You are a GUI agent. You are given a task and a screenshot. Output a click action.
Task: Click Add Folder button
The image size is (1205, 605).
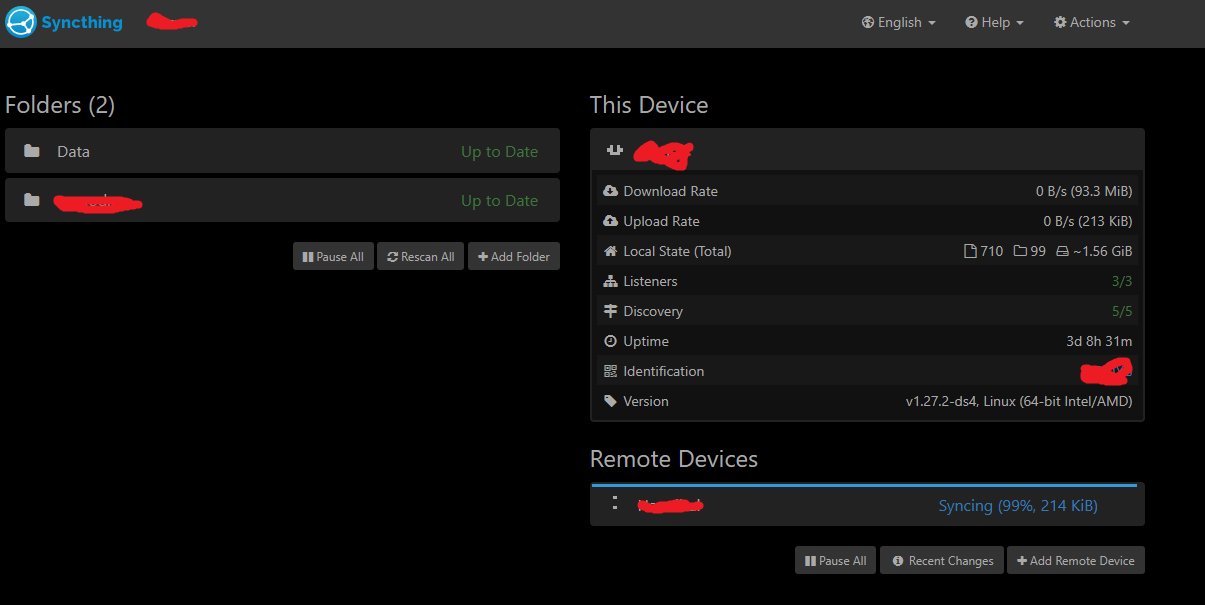click(514, 256)
